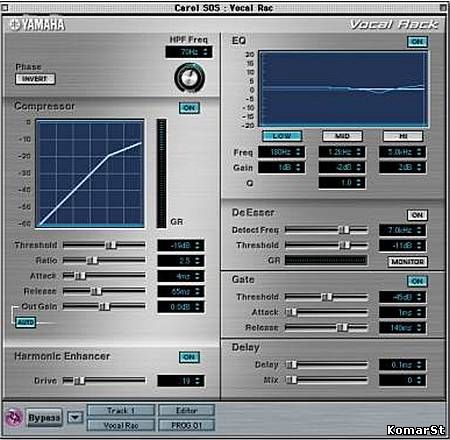Adjust the compressor Out Gain slider
The height and width of the screenshot is (440, 450).
pyautogui.click(x=104, y=306)
